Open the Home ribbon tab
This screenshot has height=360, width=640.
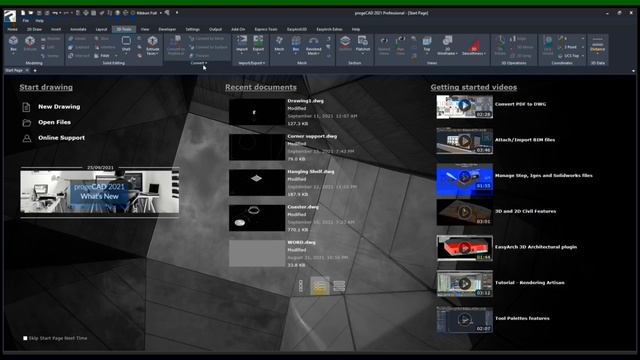pyautogui.click(x=12, y=29)
